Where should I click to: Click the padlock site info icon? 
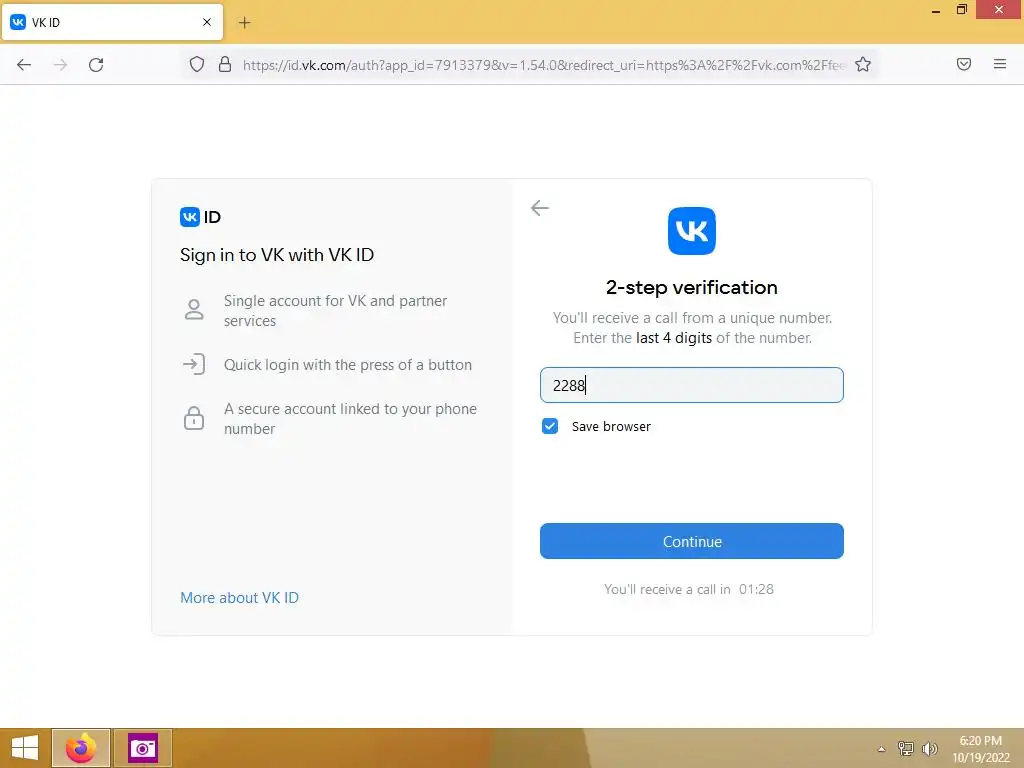[x=225, y=64]
